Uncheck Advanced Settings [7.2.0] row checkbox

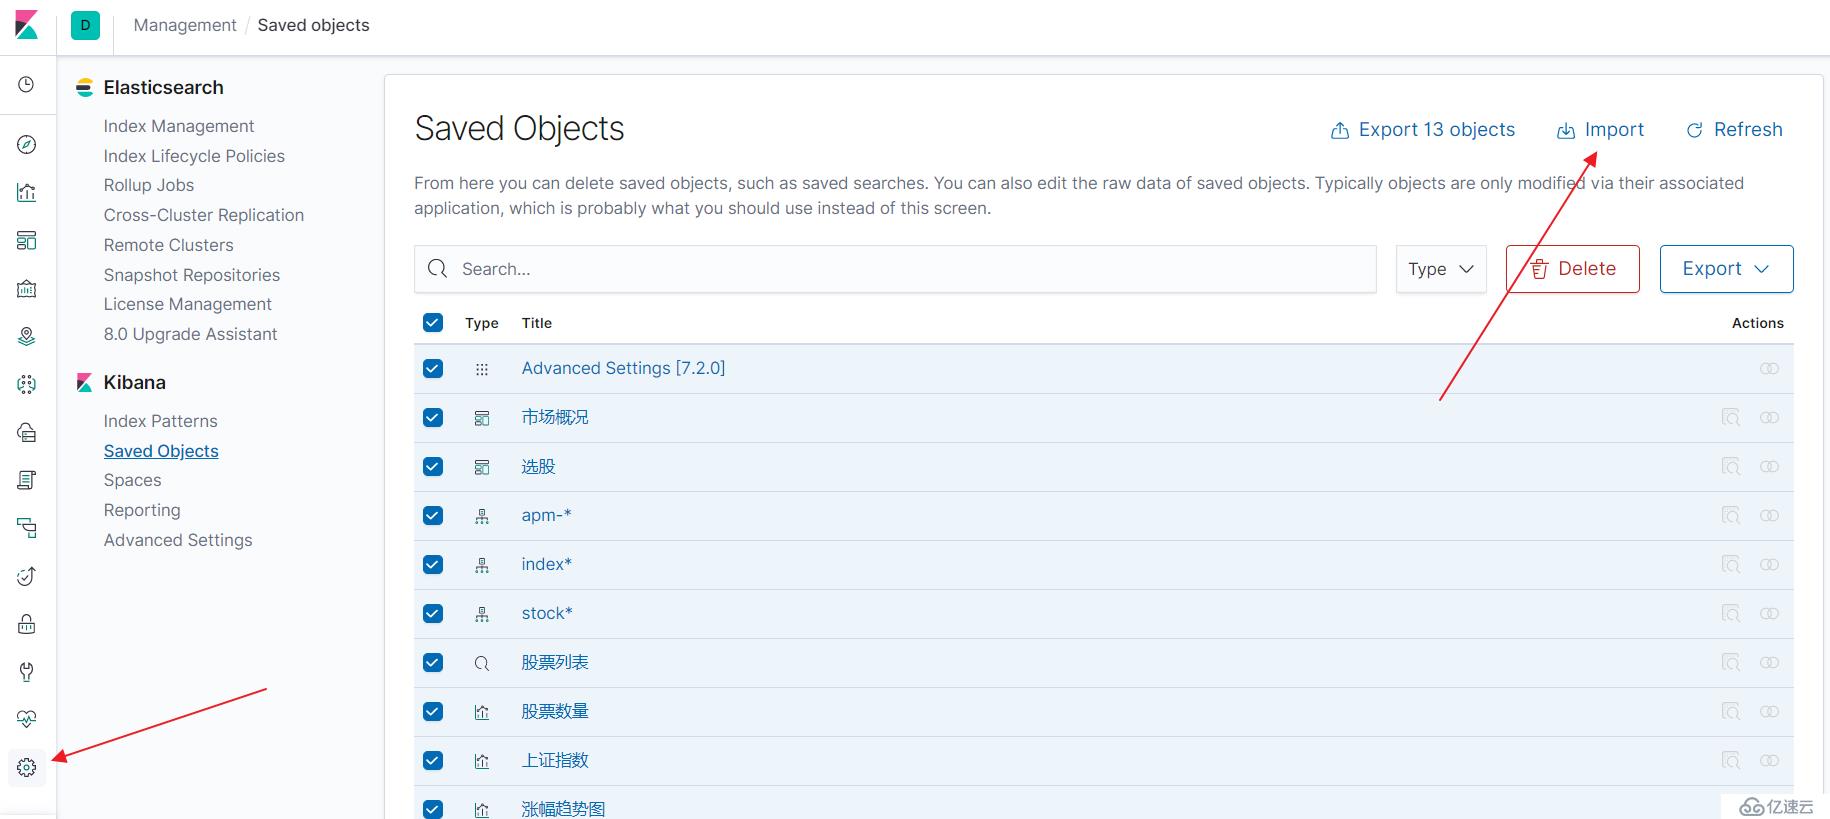433,368
